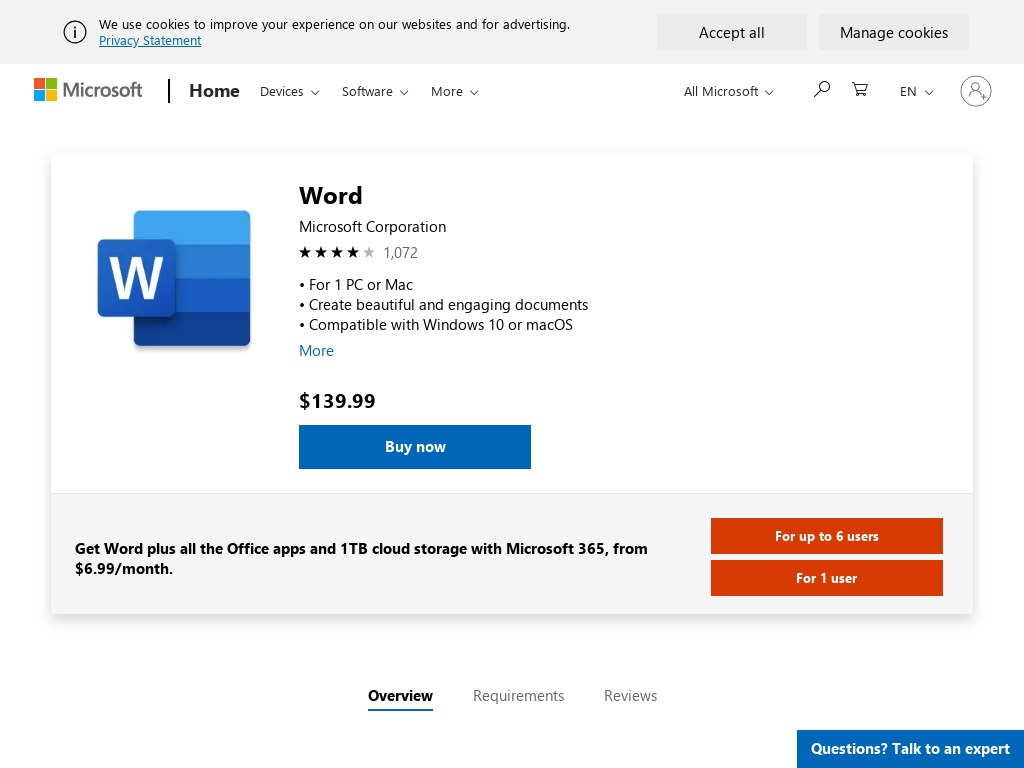
Task: Switch to the Requirements tab
Action: 519,696
